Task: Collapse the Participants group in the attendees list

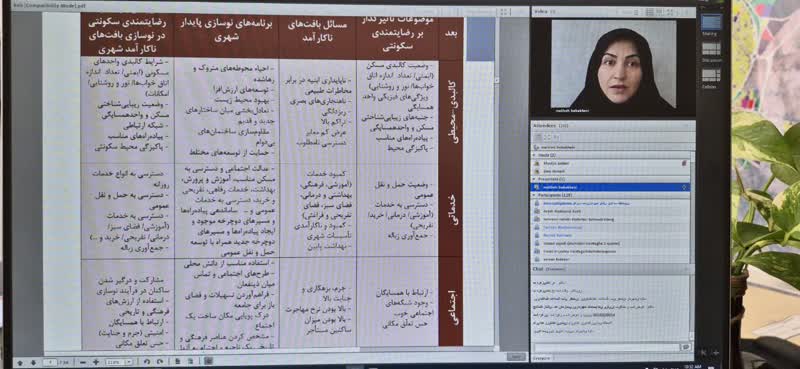Action: [534, 195]
